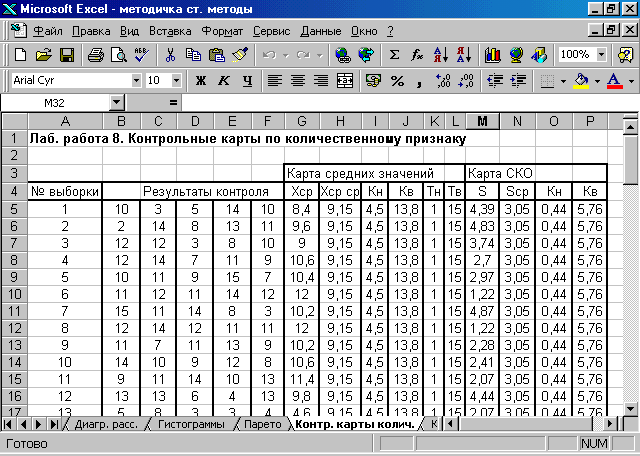The image size is (640, 456).
Task: Cut selection with the scissors icon
Action: pos(170,54)
